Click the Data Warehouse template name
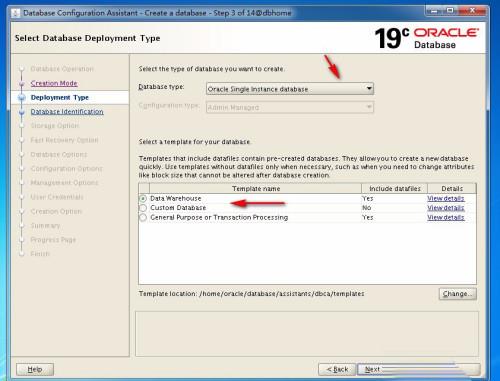Viewport: 500px width, 381px height. click(x=176, y=198)
